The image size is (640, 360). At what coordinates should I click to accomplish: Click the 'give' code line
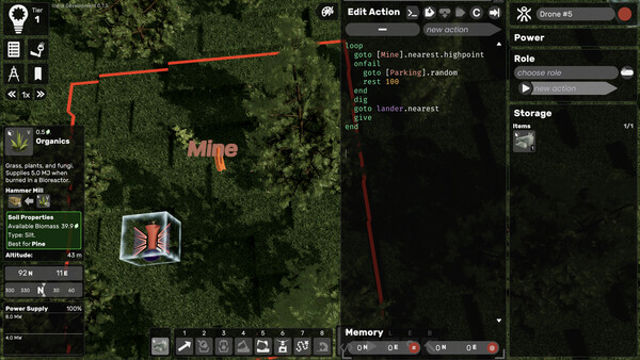click(x=362, y=118)
